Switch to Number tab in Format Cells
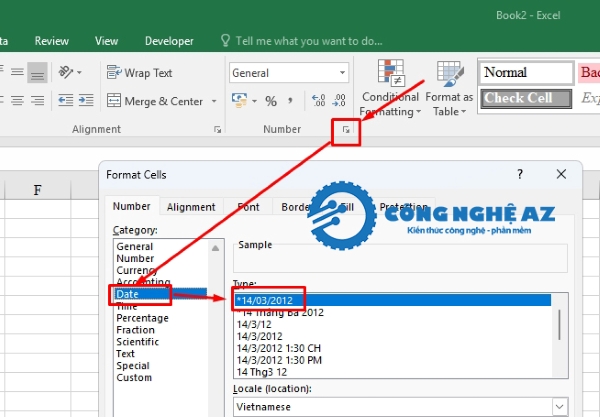The height and width of the screenshot is (417, 600). point(132,207)
